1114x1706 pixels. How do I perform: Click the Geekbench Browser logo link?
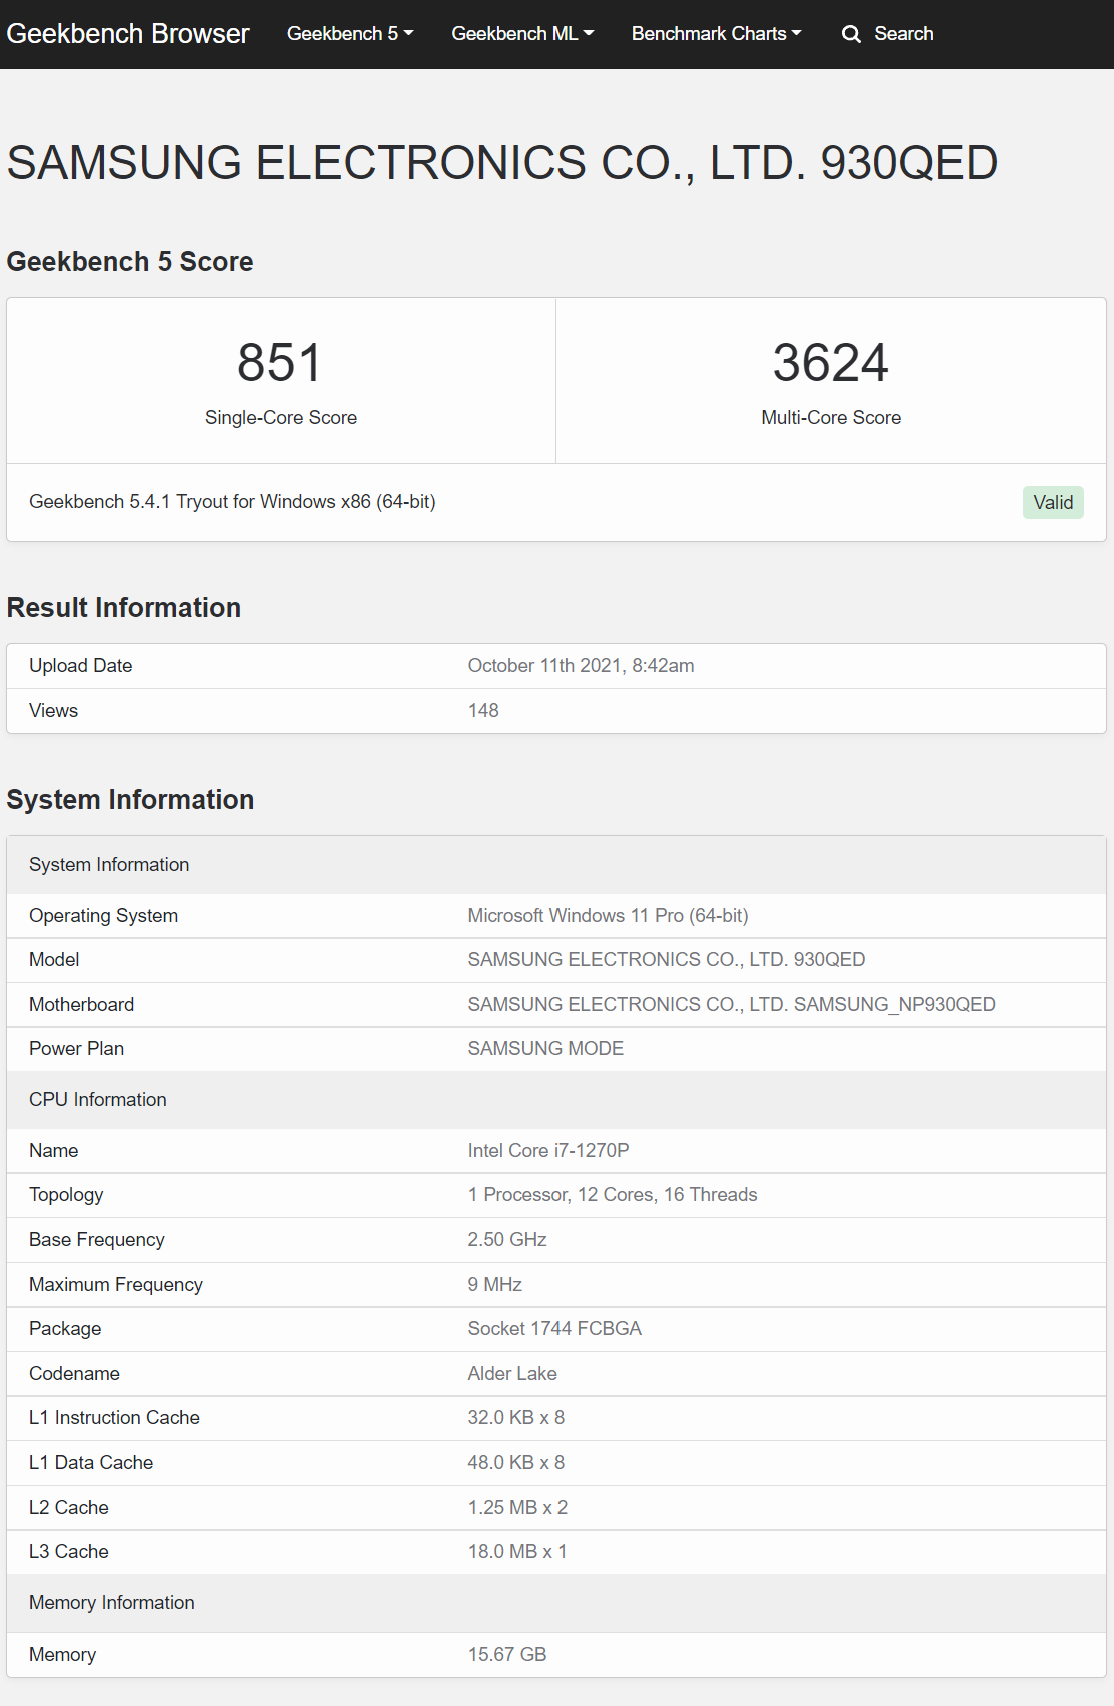128,34
